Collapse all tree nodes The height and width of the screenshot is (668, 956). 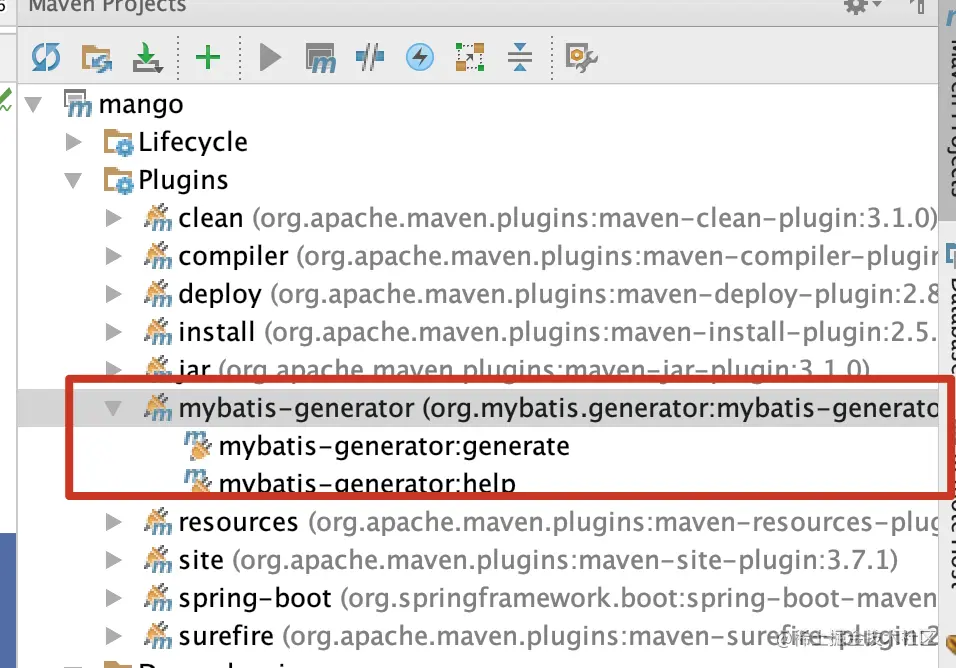(x=519, y=57)
